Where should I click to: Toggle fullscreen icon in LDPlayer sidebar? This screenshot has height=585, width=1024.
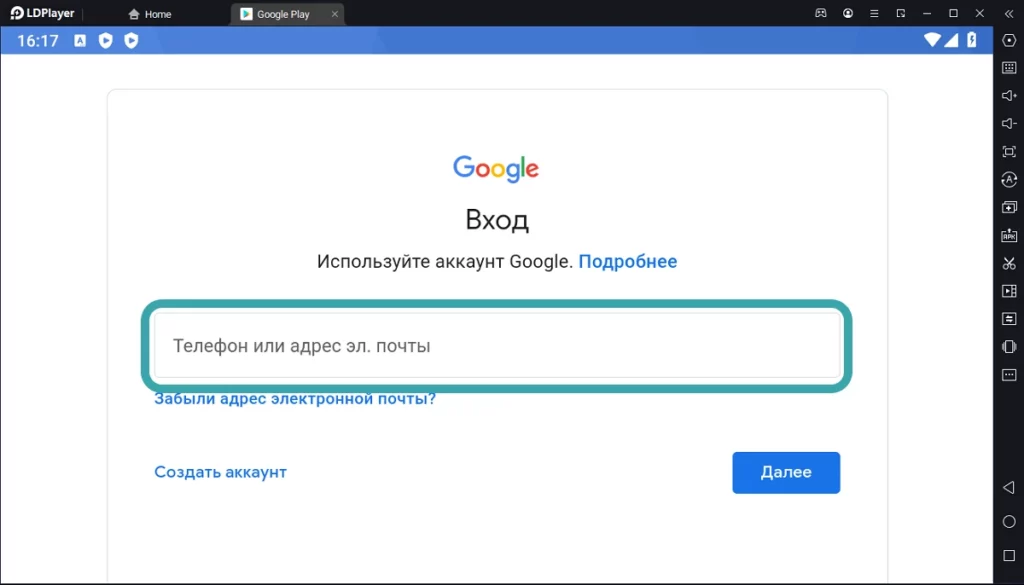point(1009,151)
